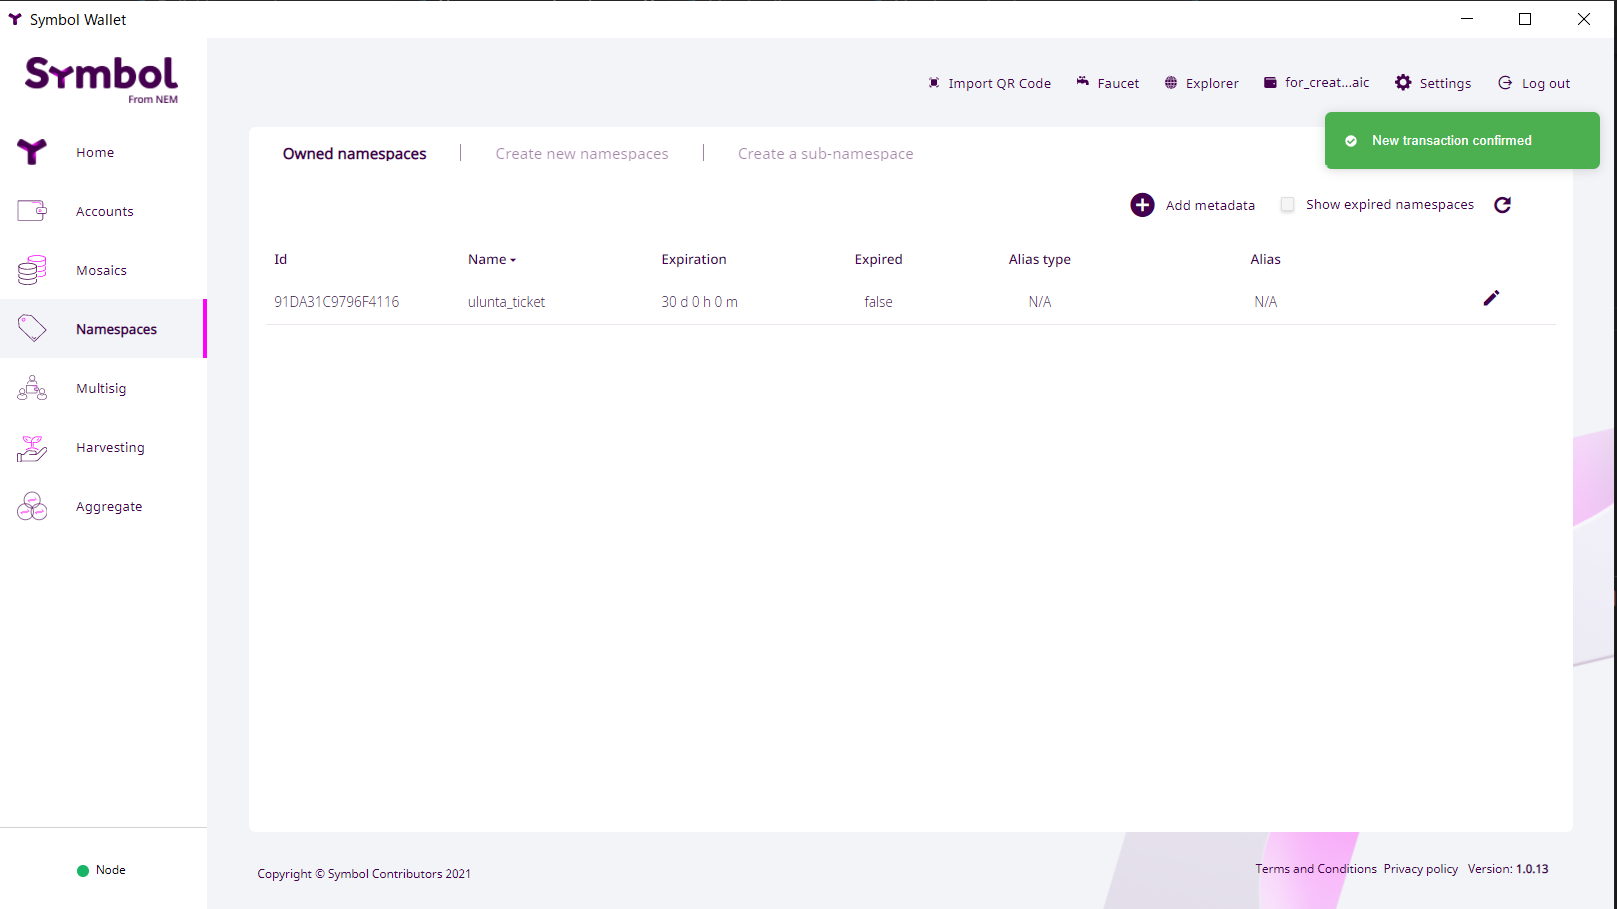Click the Node label at the bottom of the sidebar
Image resolution: width=1617 pixels, height=909 pixels.
(111, 870)
